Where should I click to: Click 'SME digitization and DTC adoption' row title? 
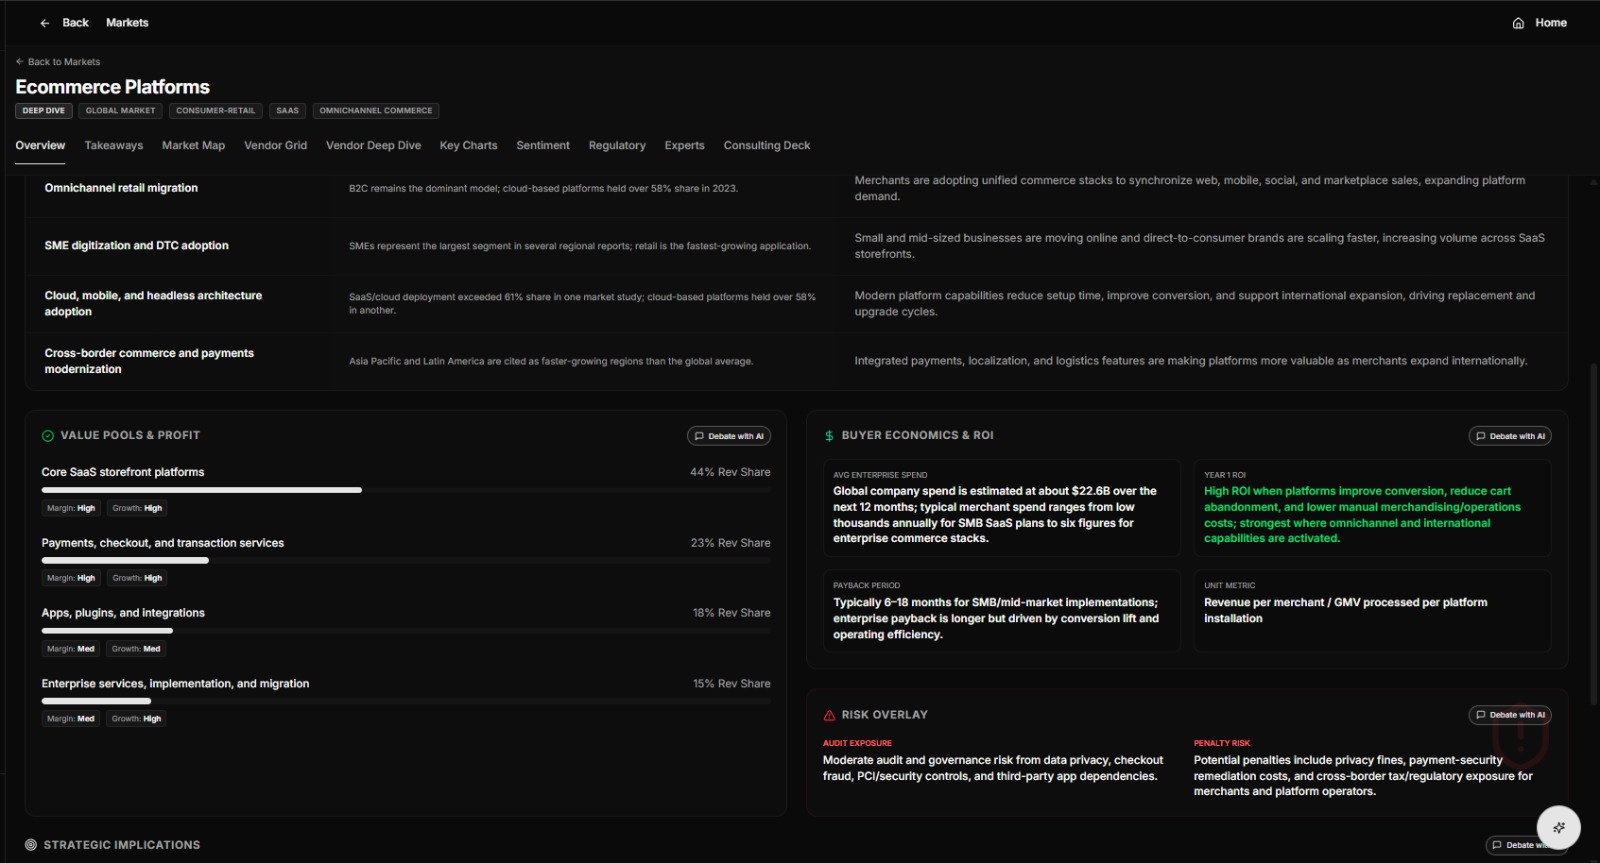(x=137, y=246)
